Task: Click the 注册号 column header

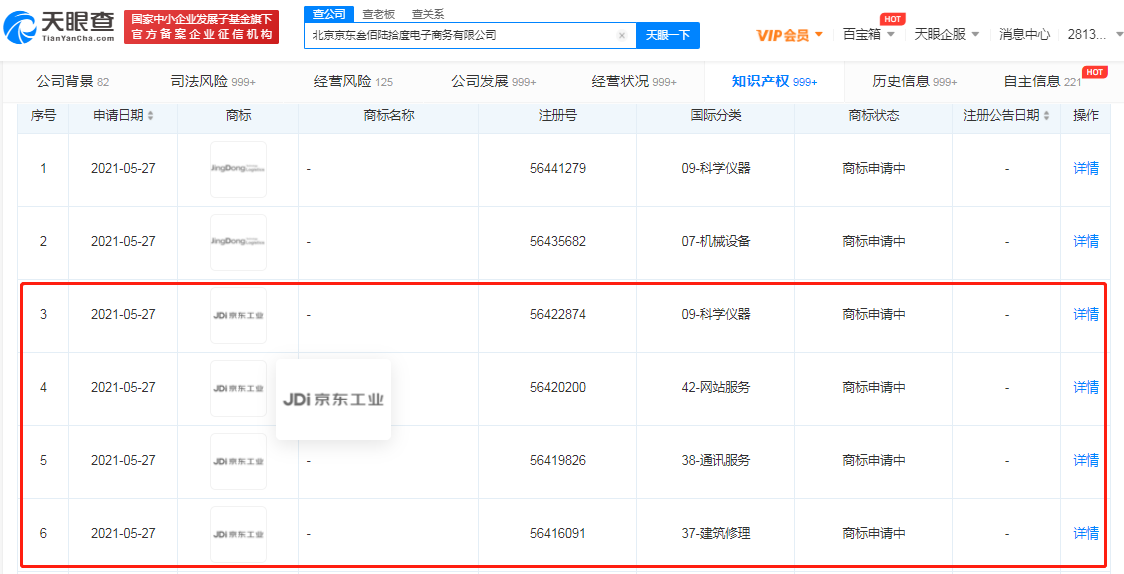Action: 558,116
